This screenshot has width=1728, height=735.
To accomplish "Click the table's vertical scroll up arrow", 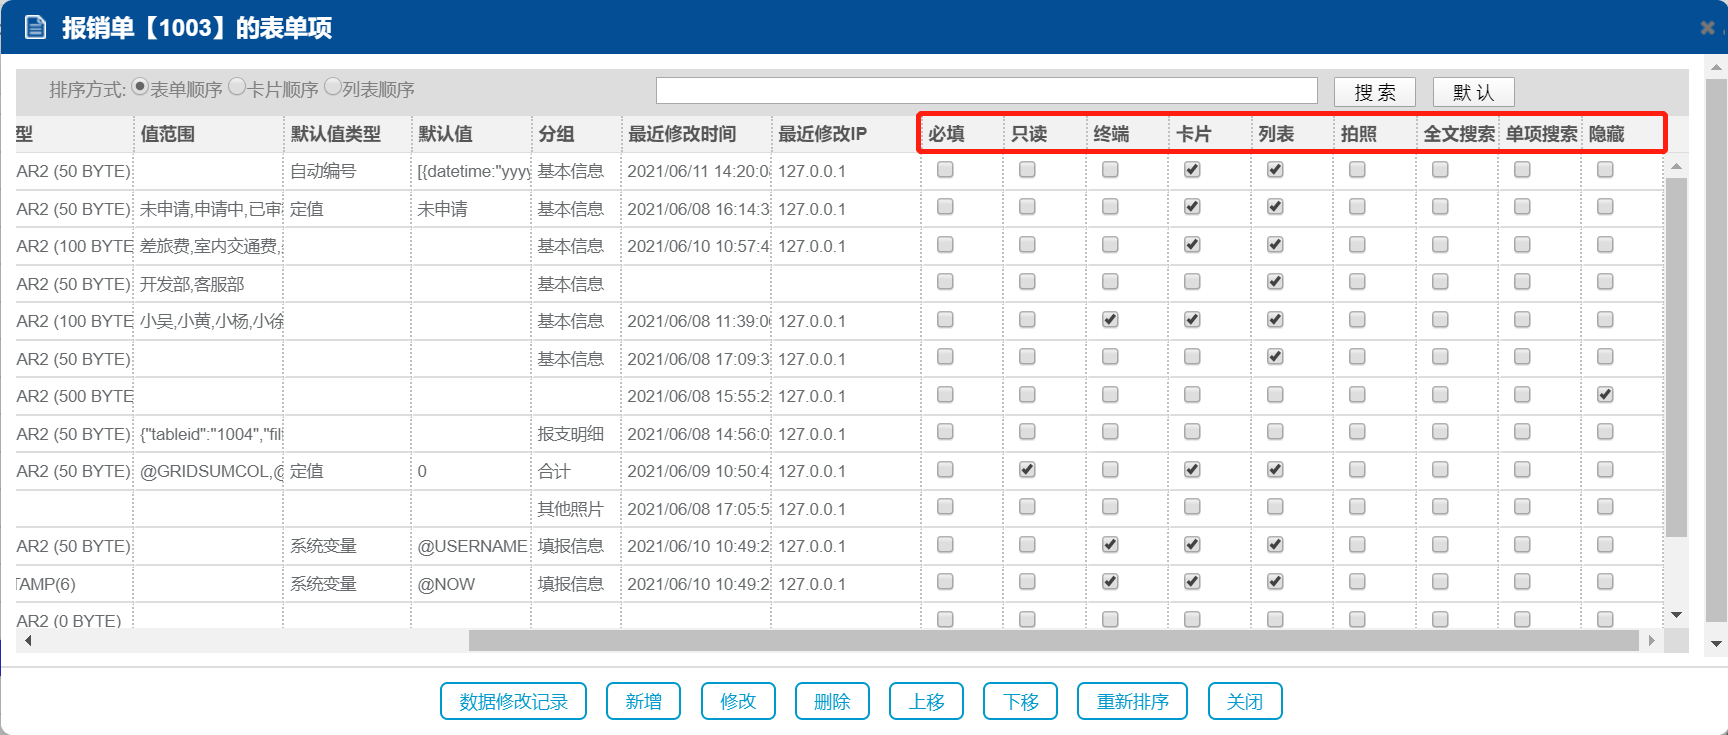I will [x=1677, y=166].
